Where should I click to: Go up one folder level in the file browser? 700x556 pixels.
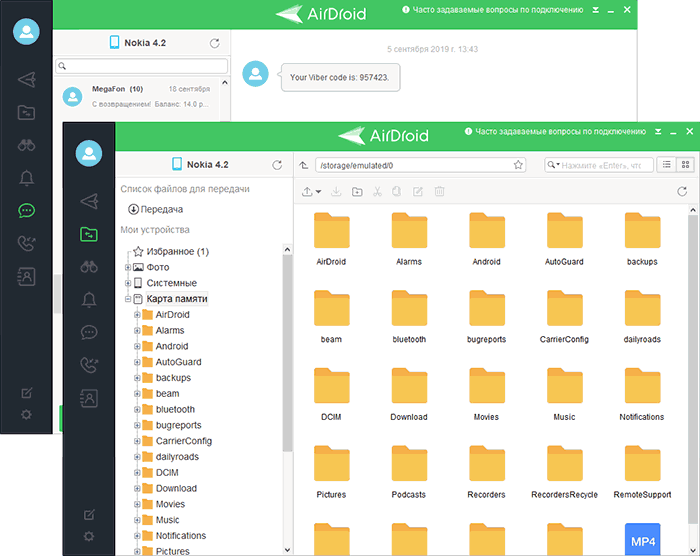click(x=304, y=165)
